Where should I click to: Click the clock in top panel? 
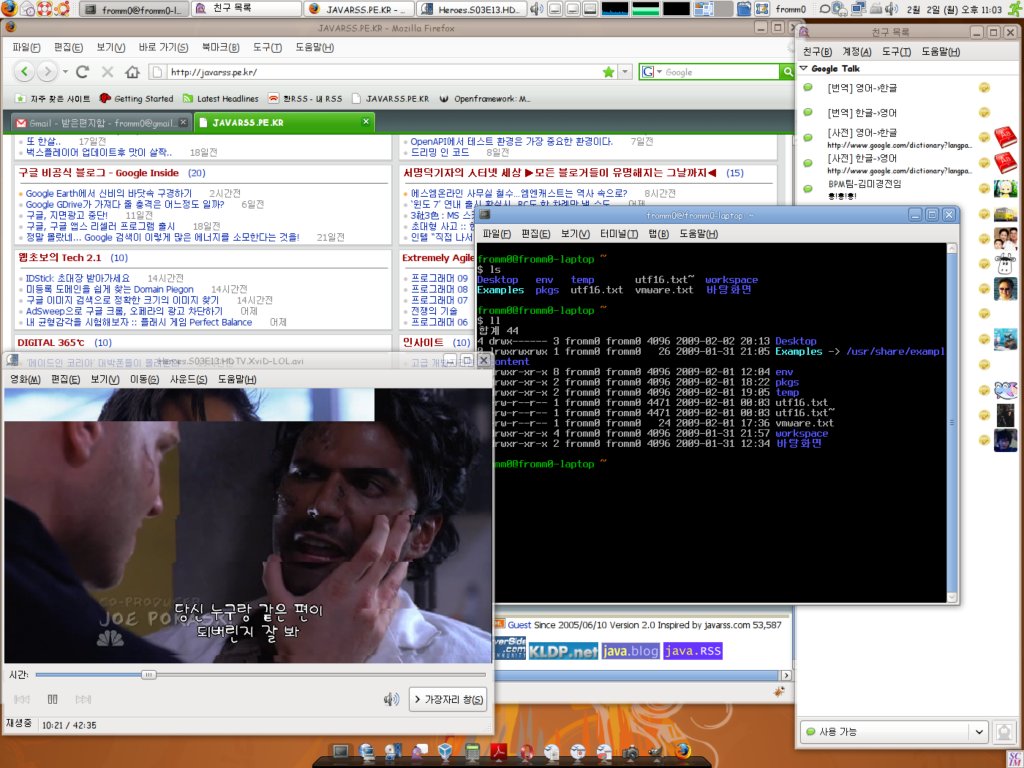(x=954, y=9)
